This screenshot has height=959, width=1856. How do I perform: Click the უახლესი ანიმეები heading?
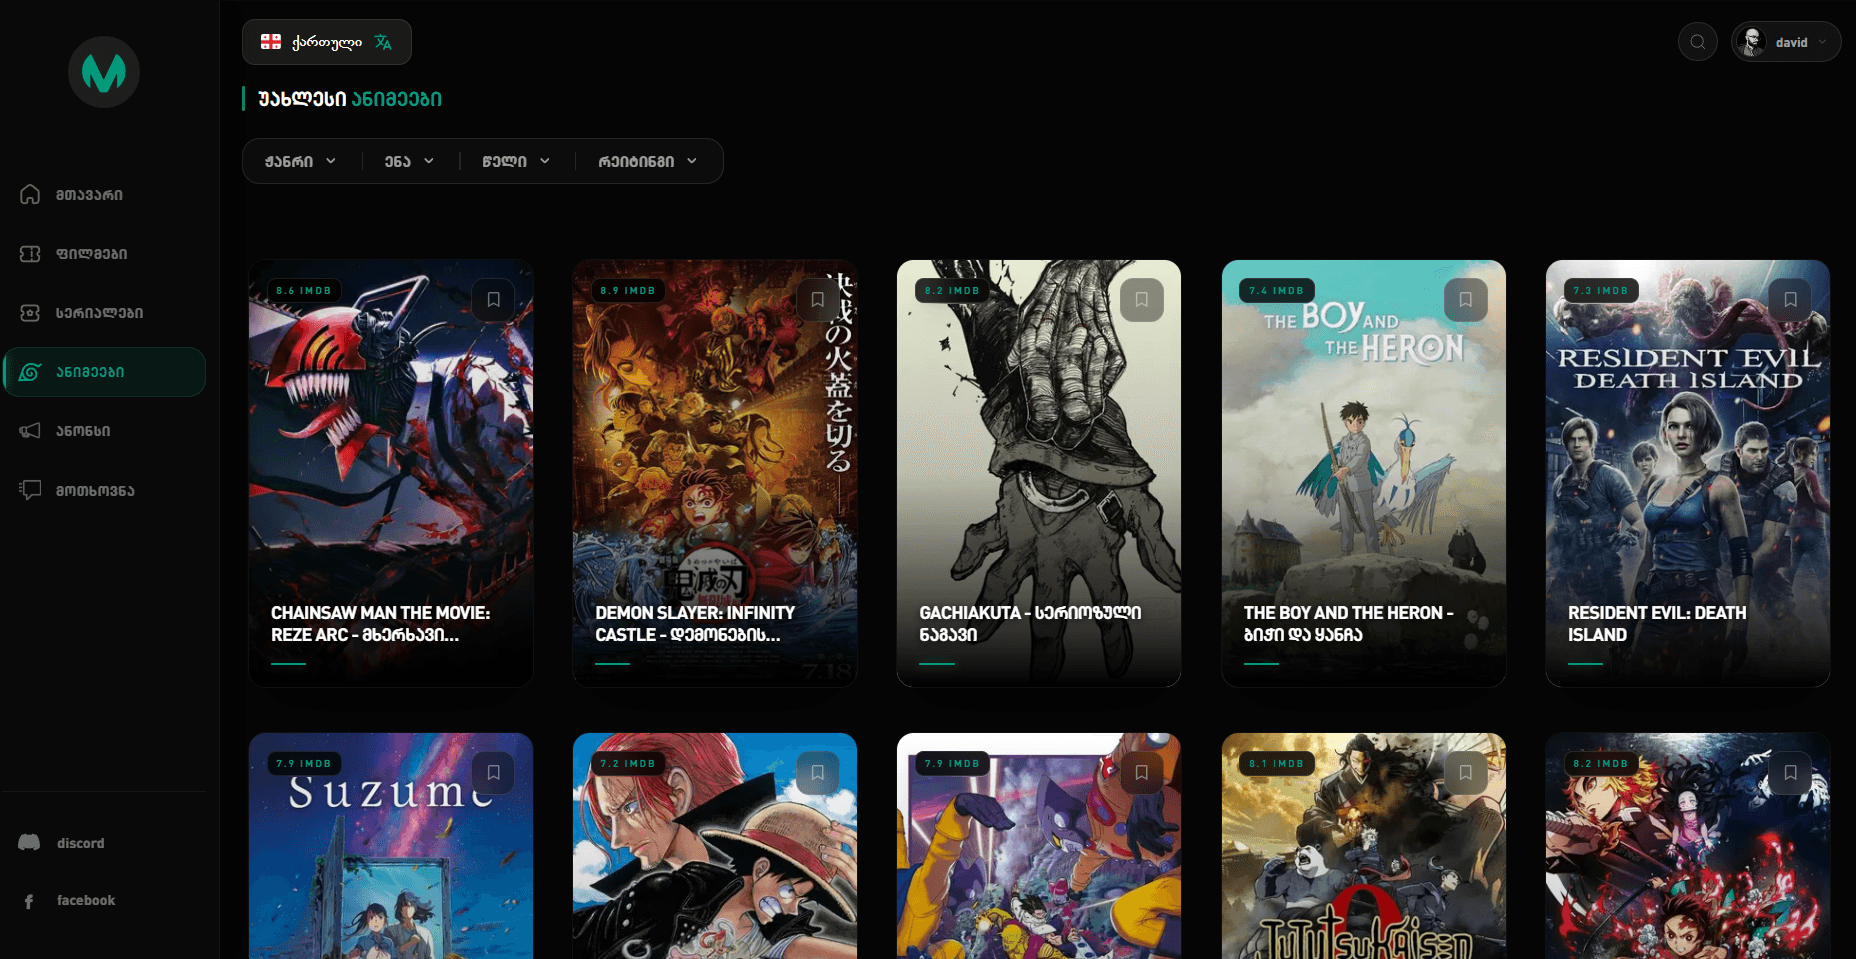(350, 99)
